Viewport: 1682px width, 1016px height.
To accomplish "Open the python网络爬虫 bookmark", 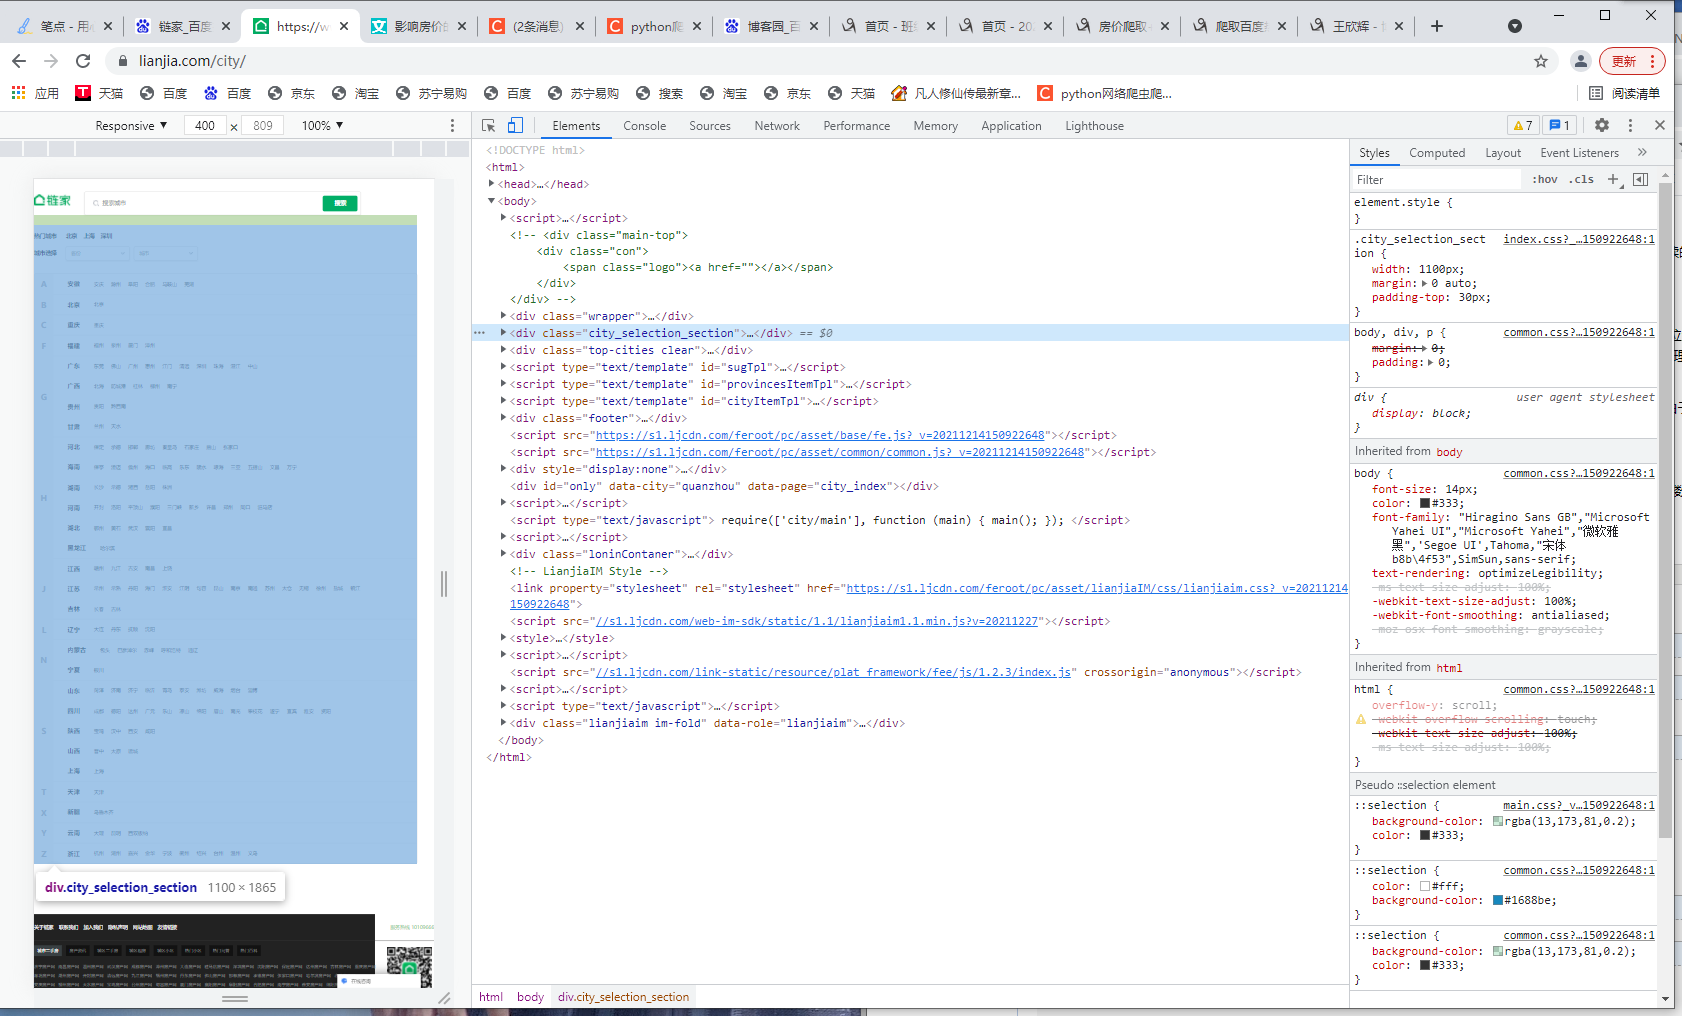I will click(x=1104, y=93).
